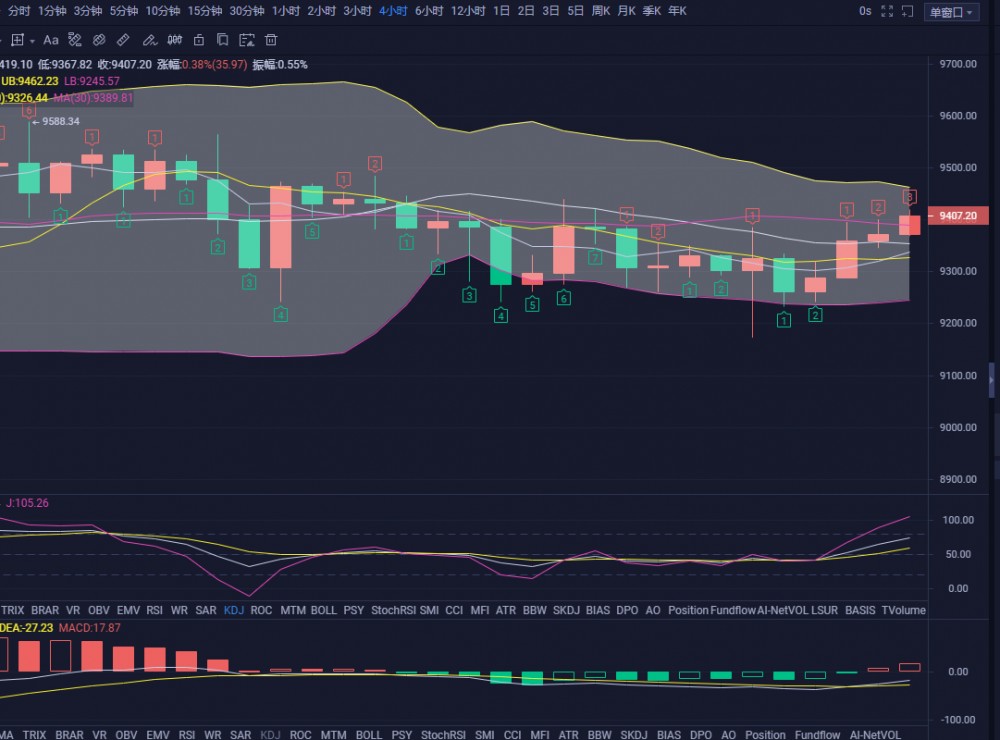The height and width of the screenshot is (740, 1000).
Task: Click the 周K timeframe option
Action: point(600,11)
